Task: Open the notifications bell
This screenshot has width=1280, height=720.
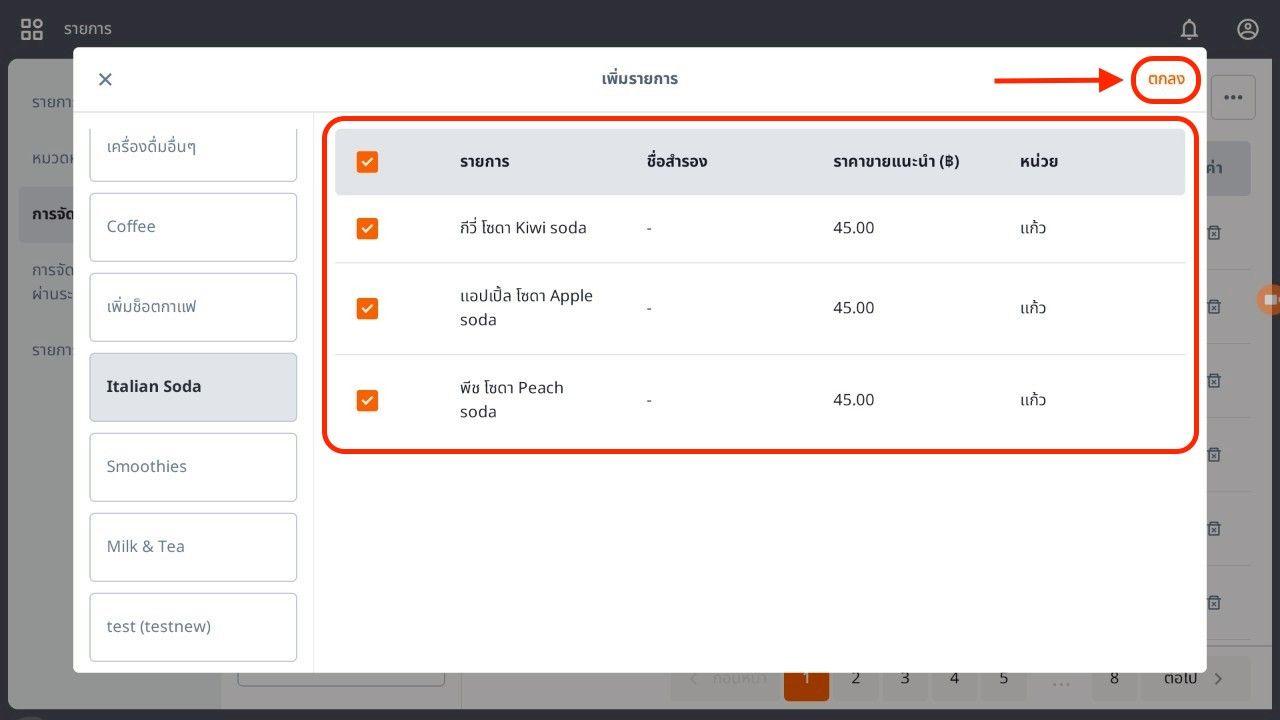Action: coord(1189,29)
